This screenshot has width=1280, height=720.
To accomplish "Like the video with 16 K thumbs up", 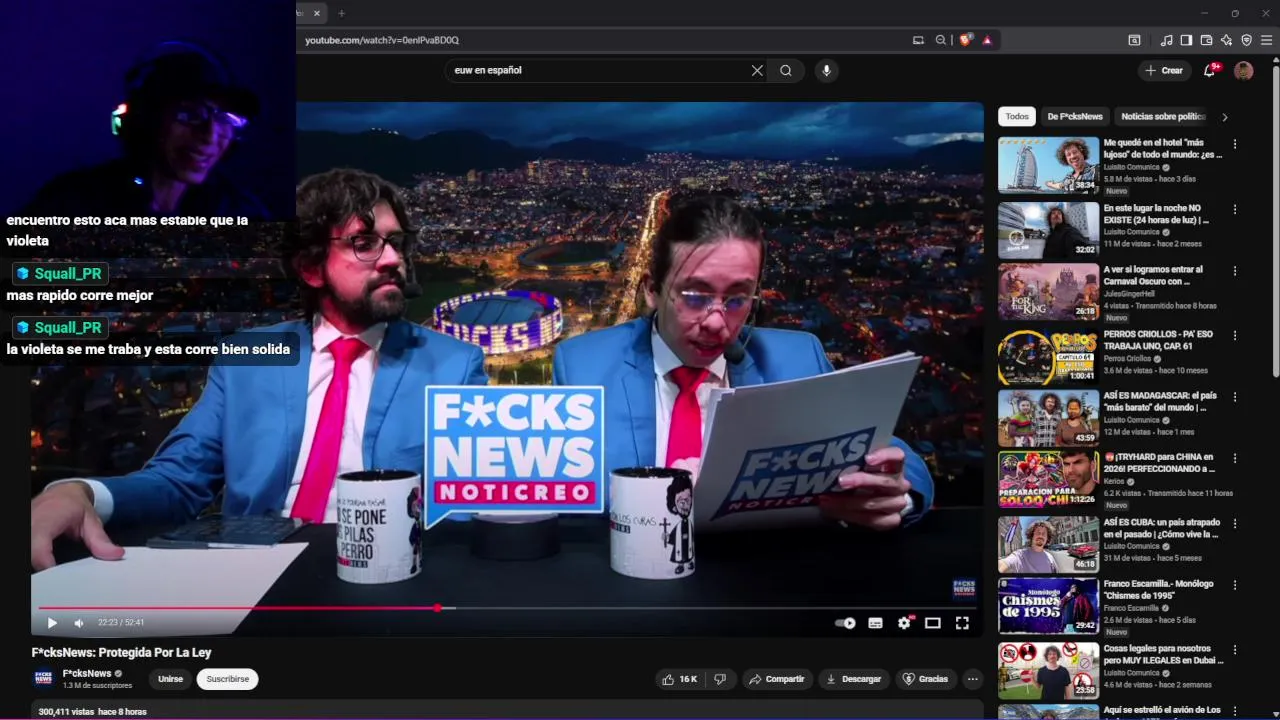I will [x=679, y=679].
